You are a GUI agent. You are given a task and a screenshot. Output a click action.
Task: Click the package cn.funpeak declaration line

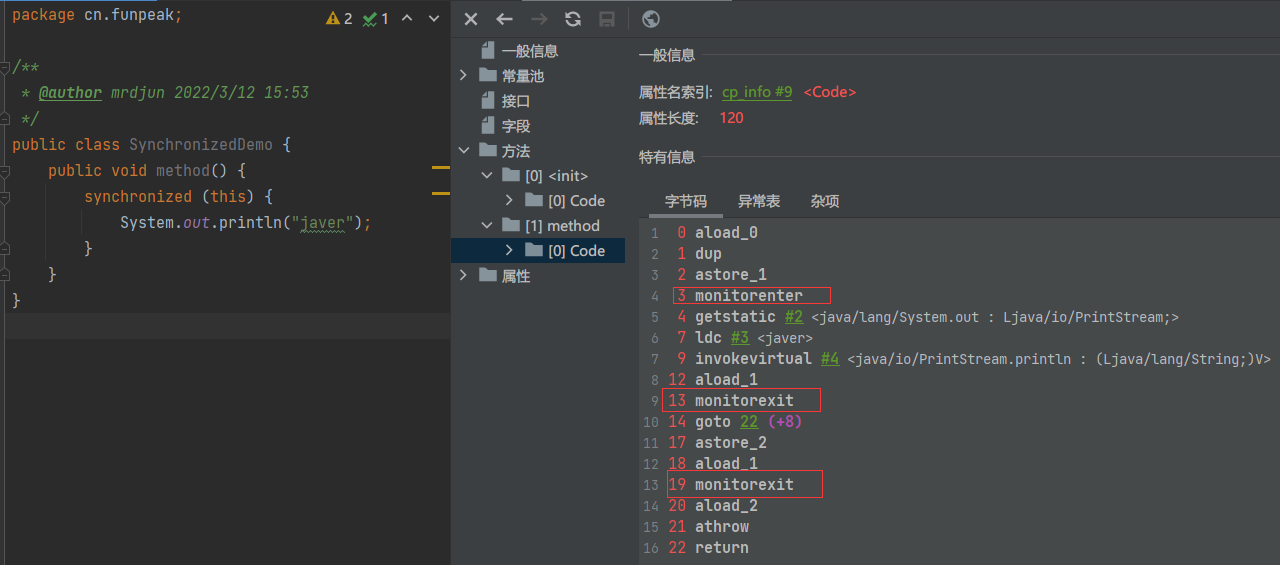pos(97,16)
